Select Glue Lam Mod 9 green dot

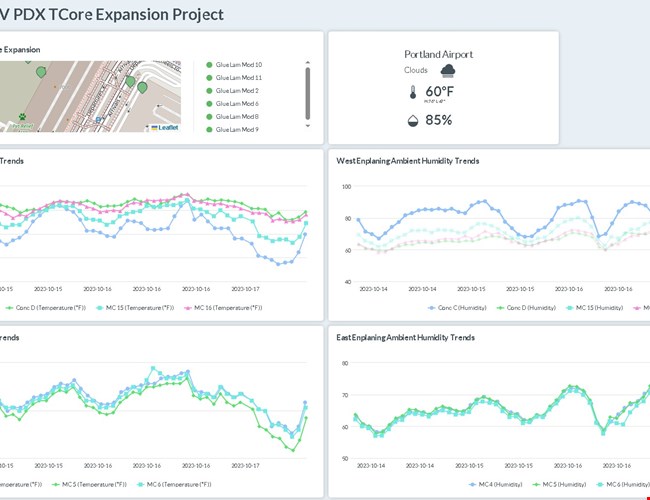click(x=209, y=129)
